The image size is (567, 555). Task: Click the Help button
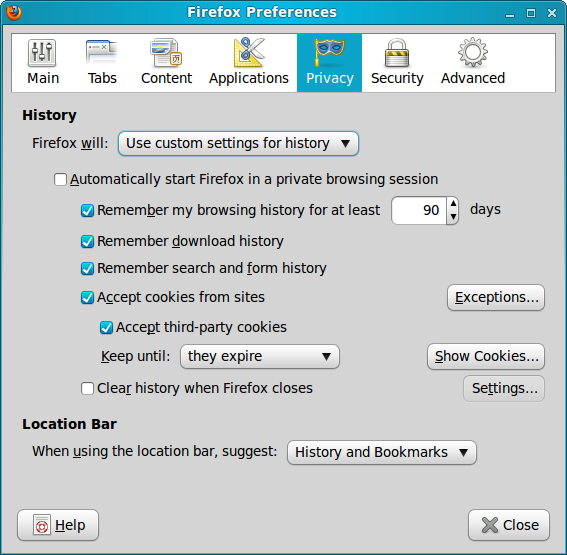(x=58, y=525)
